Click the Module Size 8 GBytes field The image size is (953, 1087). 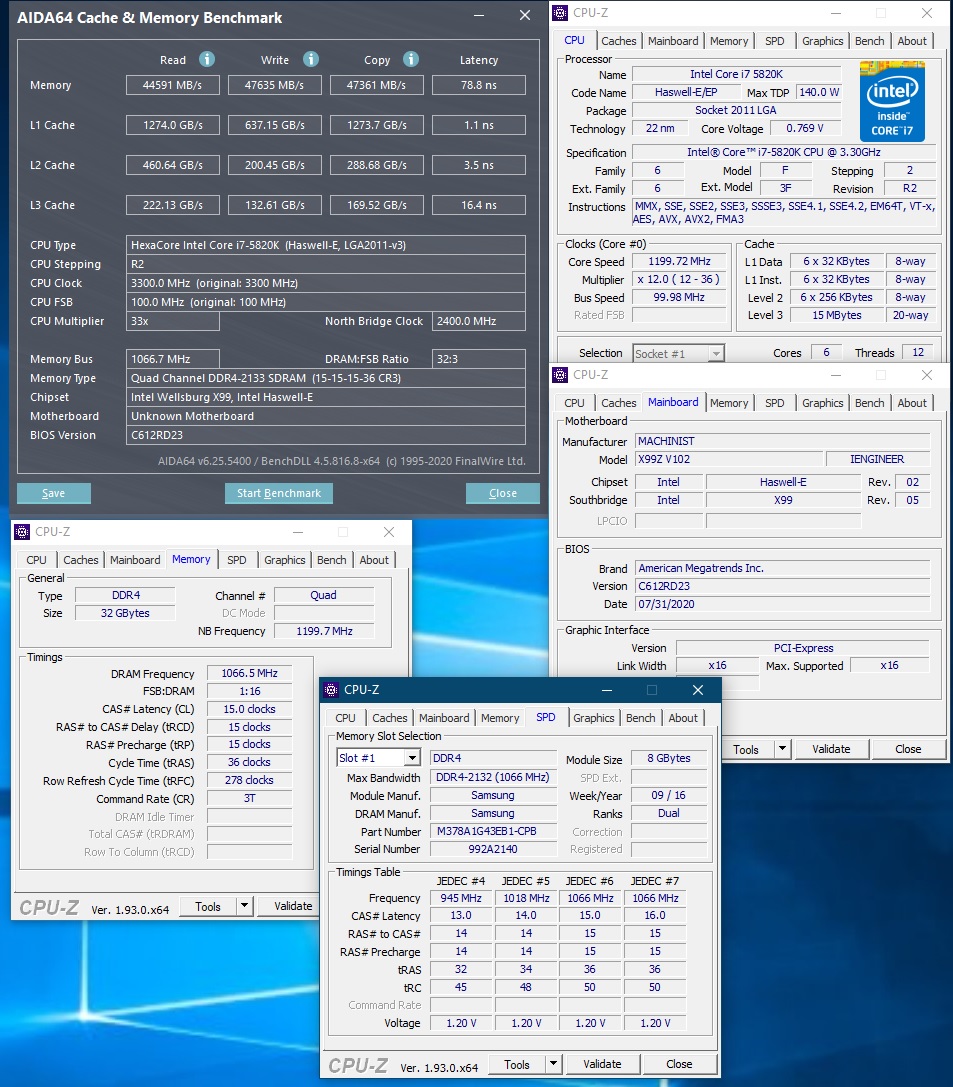[x=669, y=758]
